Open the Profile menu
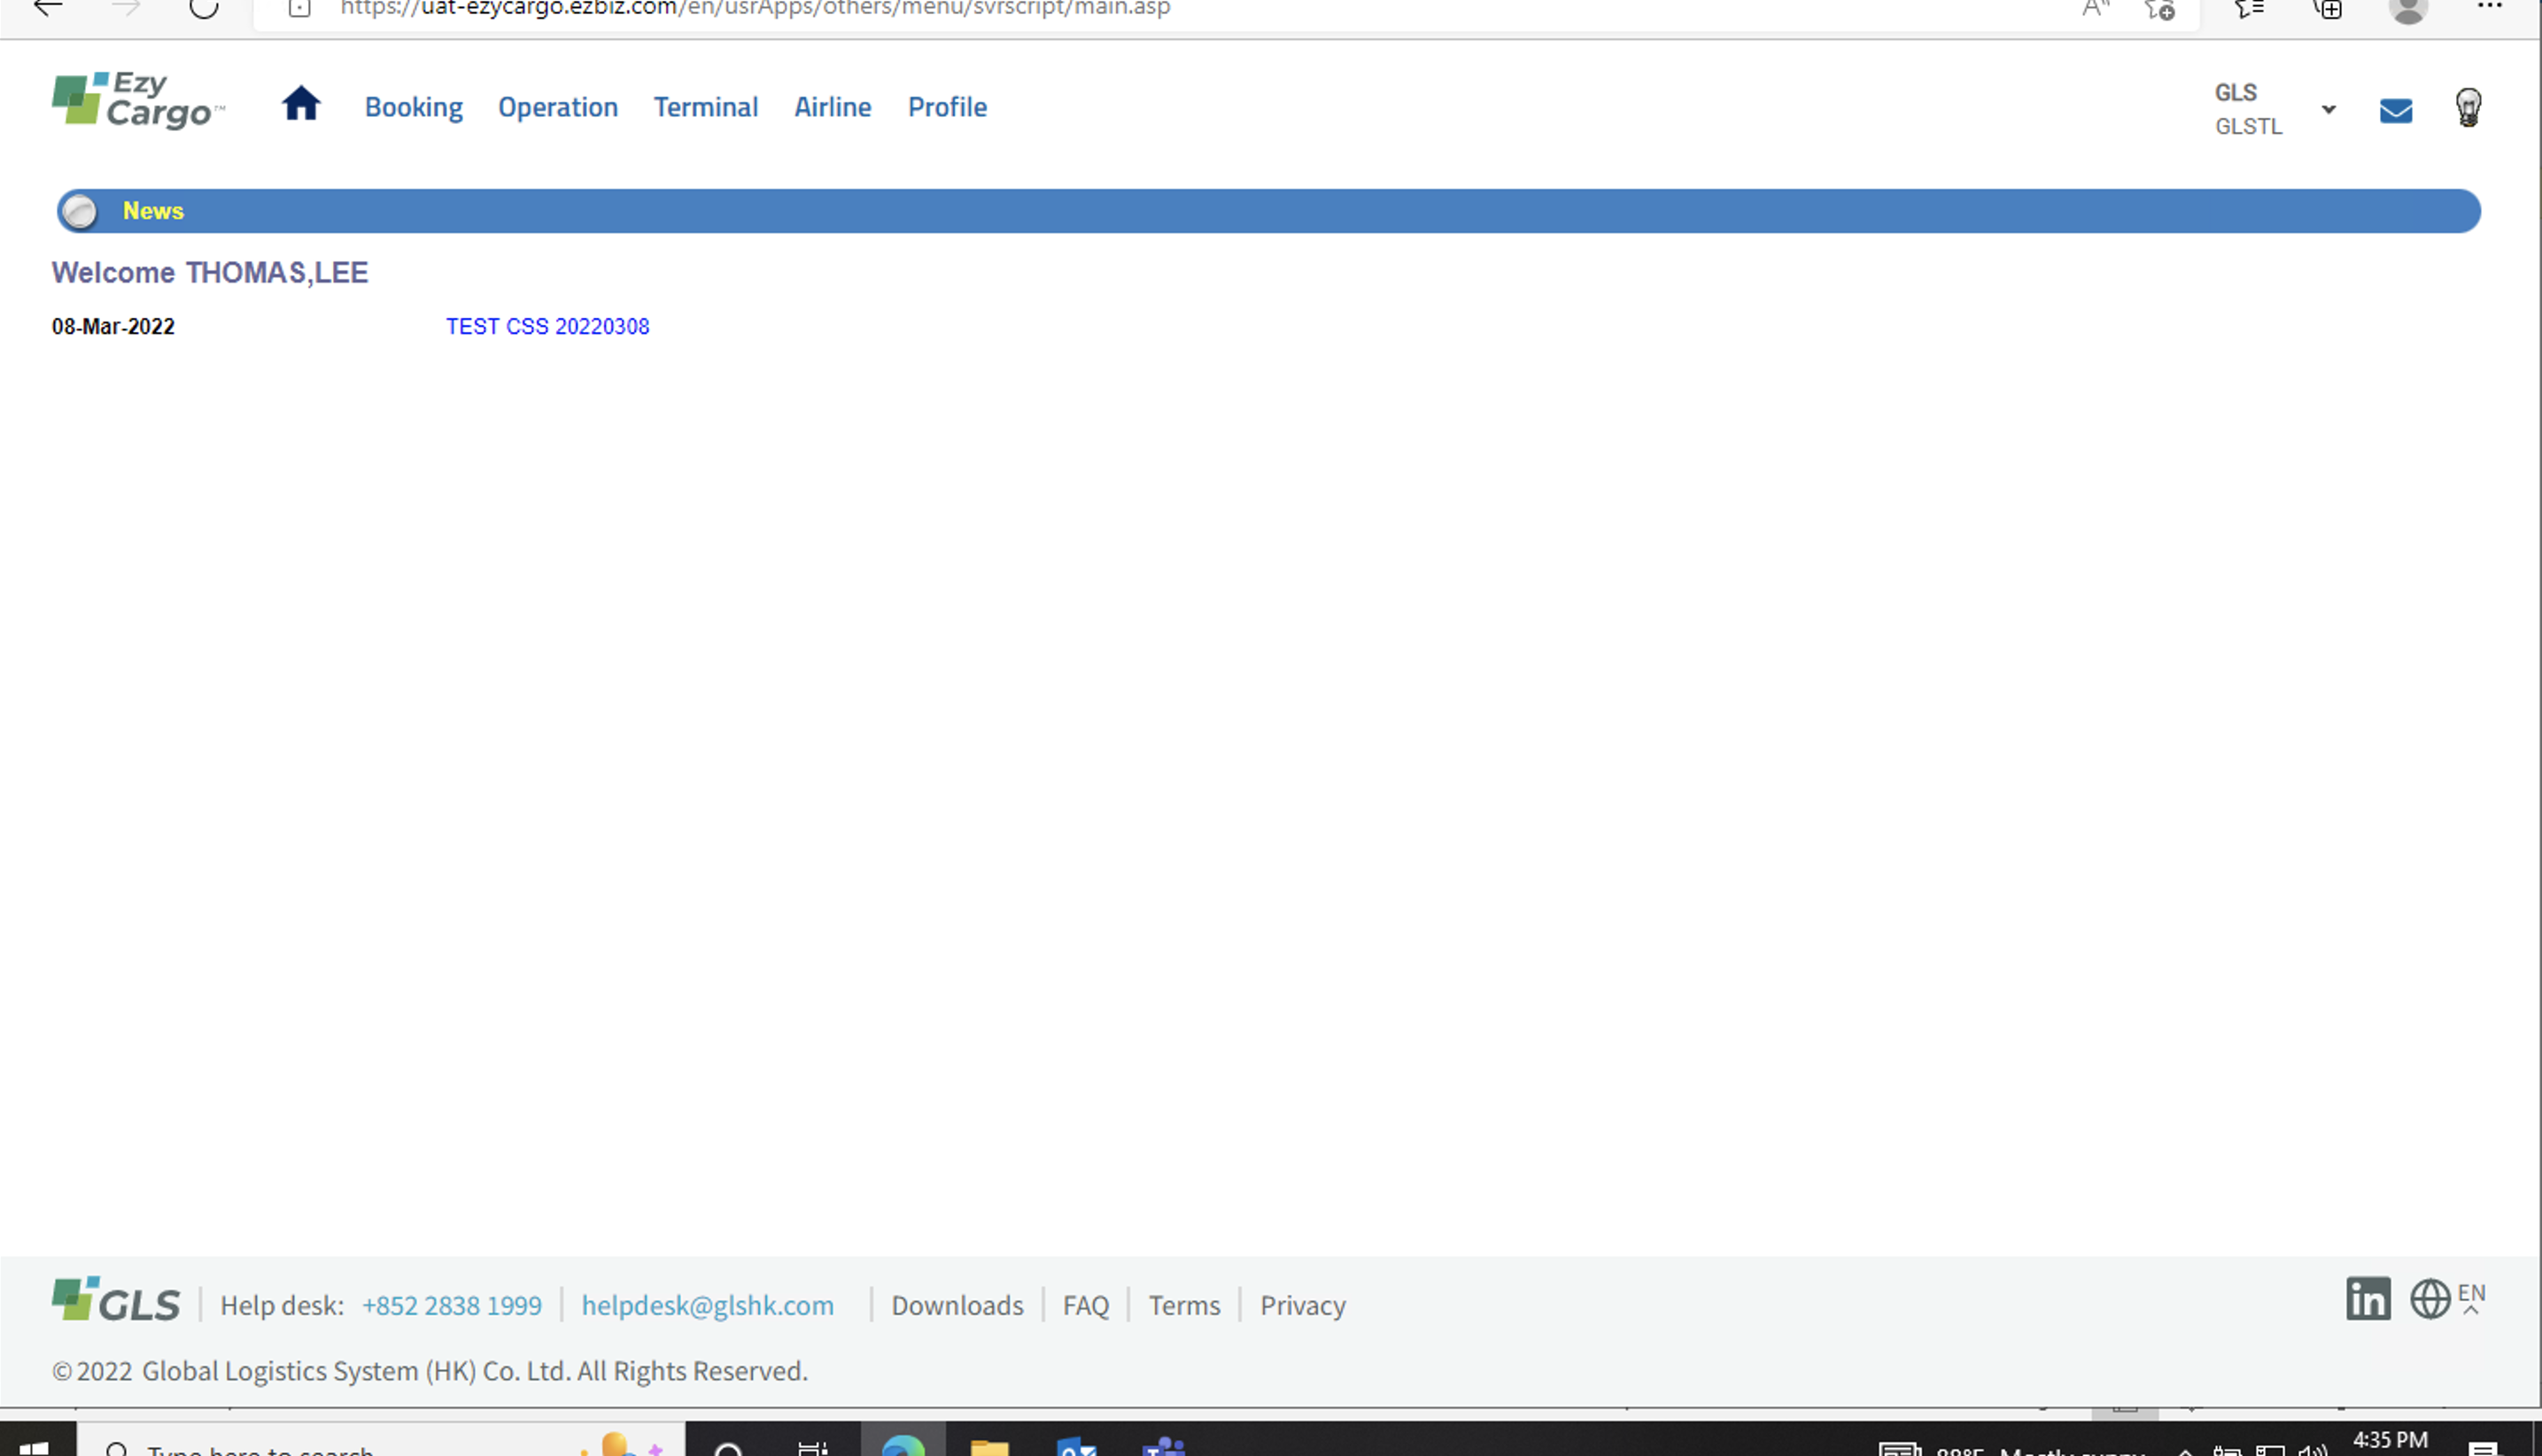Image resolution: width=2542 pixels, height=1456 pixels. pyautogui.click(x=946, y=107)
